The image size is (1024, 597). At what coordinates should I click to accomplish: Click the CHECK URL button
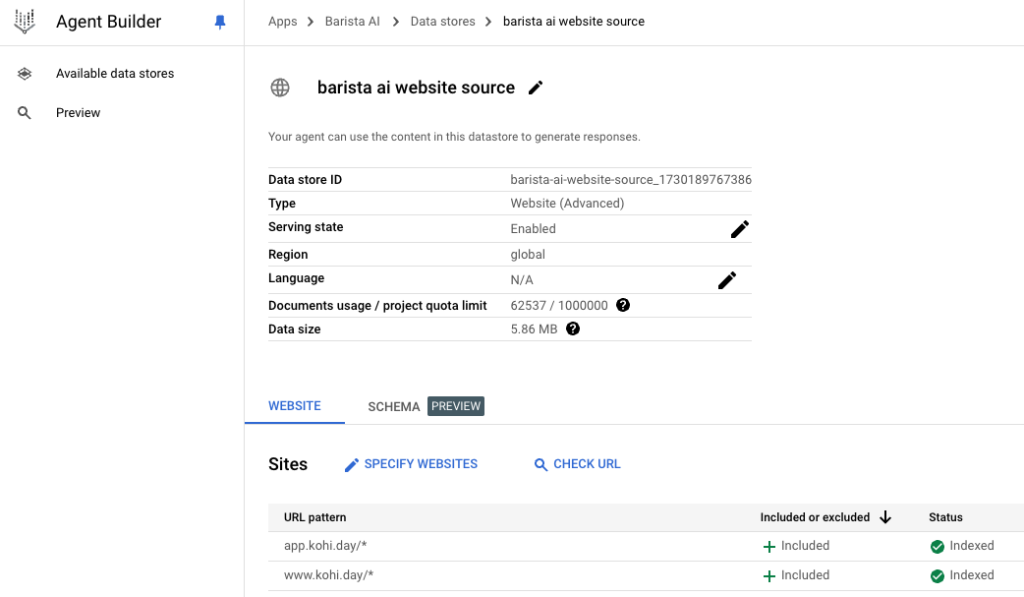(577, 464)
